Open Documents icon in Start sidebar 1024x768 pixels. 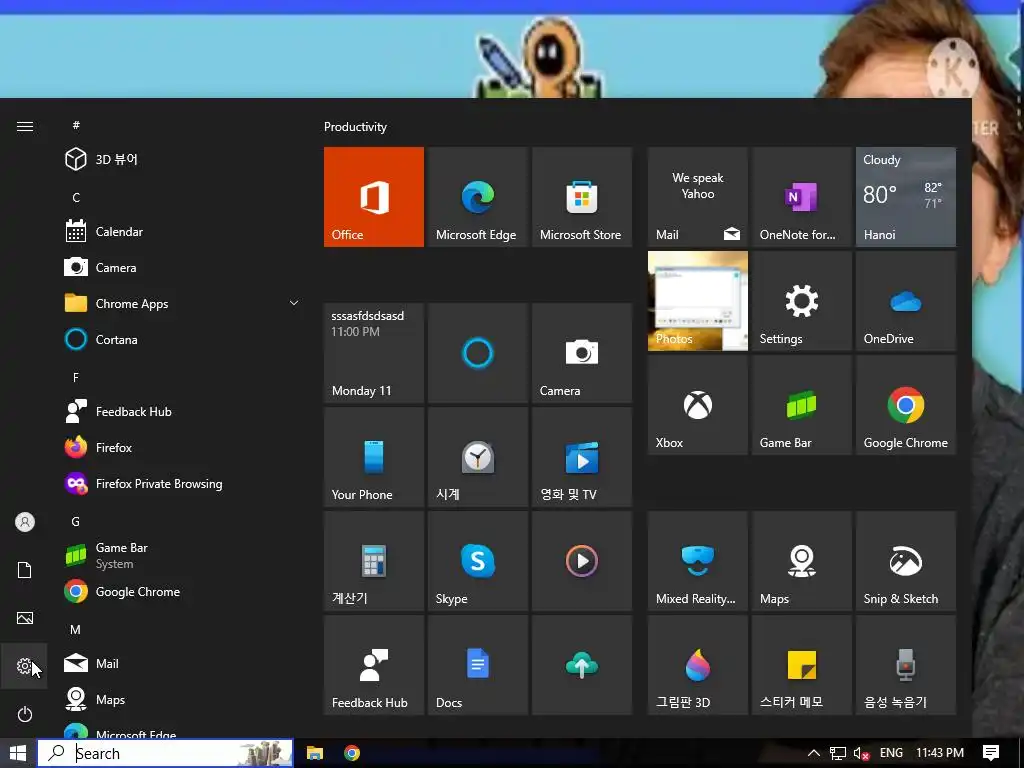25,570
